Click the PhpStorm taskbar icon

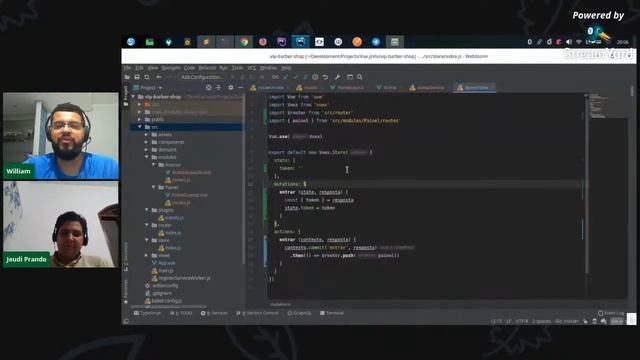pyautogui.click(x=282, y=42)
